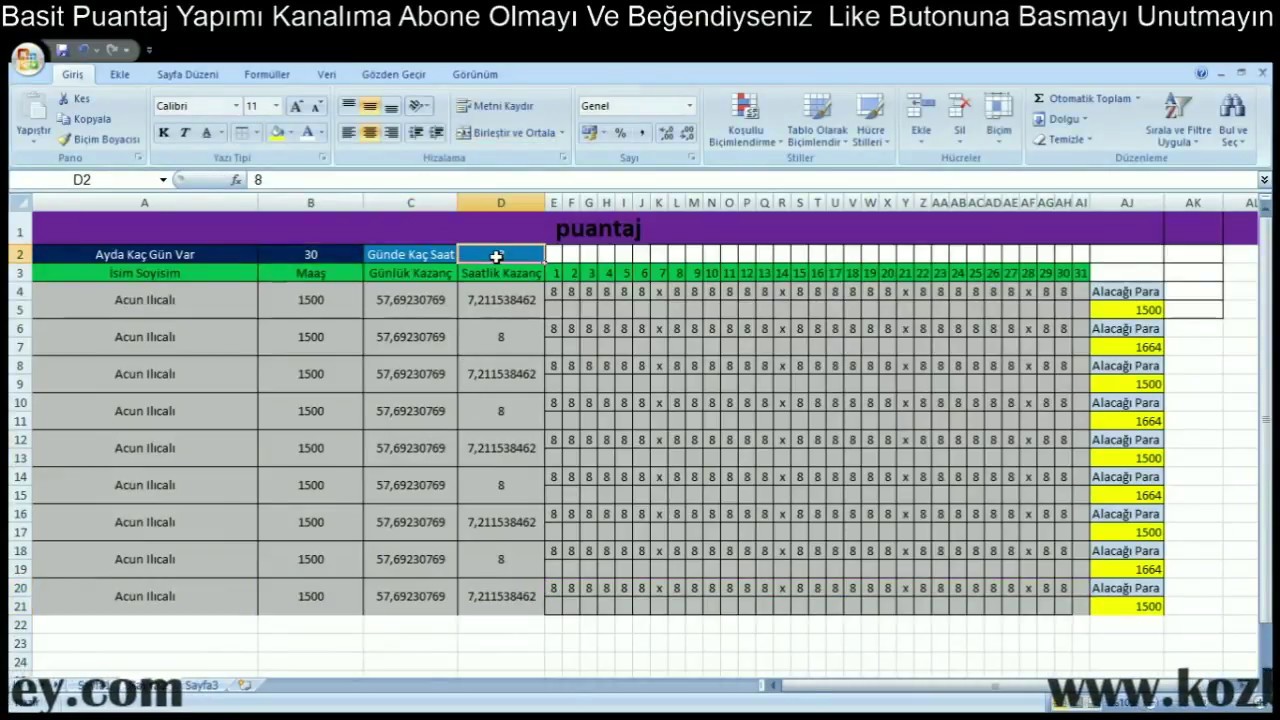Switch to Ekle tab
This screenshot has height=720, width=1280.
120,74
